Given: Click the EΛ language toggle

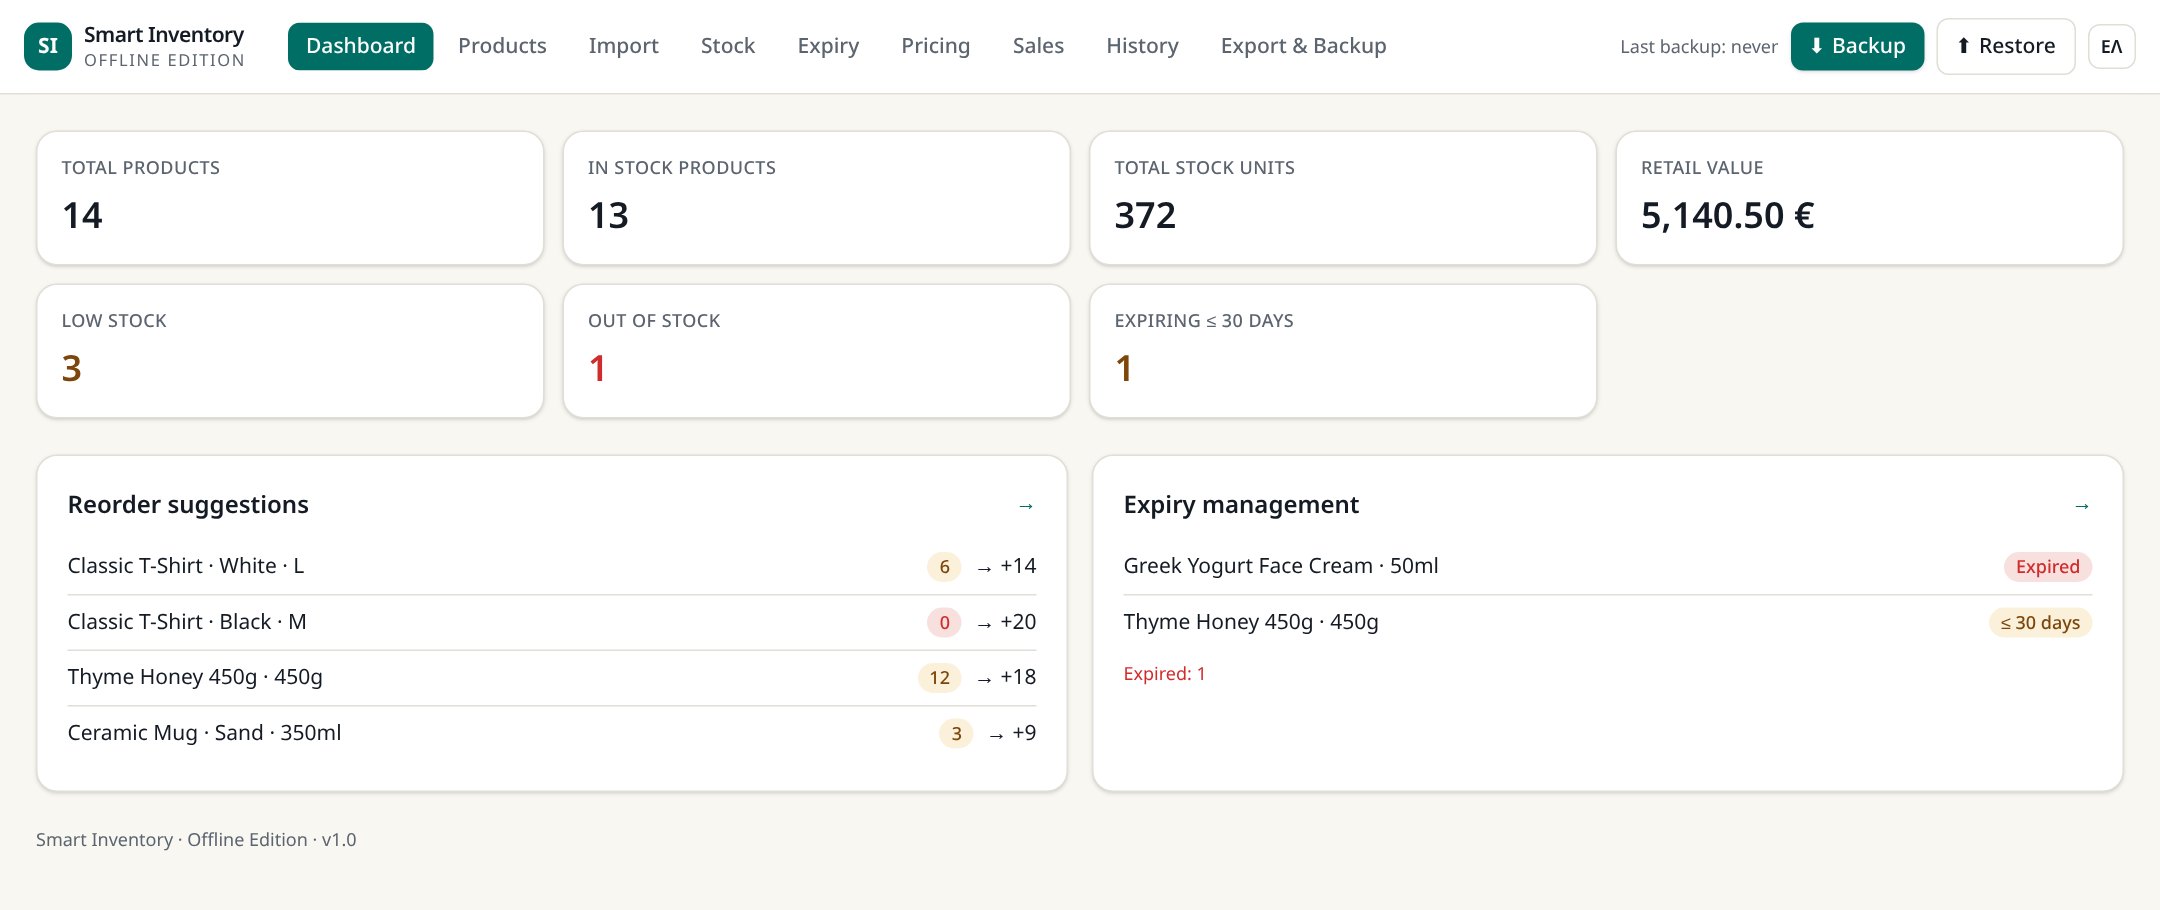Looking at the screenshot, I should tap(2112, 46).
